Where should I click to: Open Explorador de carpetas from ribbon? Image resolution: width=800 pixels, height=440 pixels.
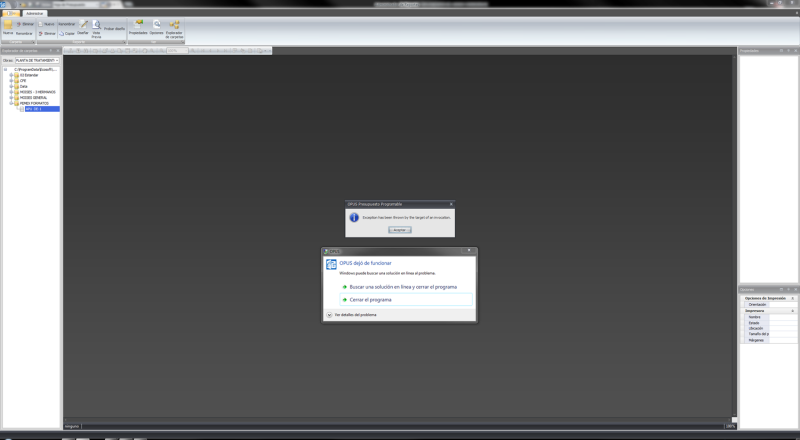pyautogui.click(x=174, y=27)
